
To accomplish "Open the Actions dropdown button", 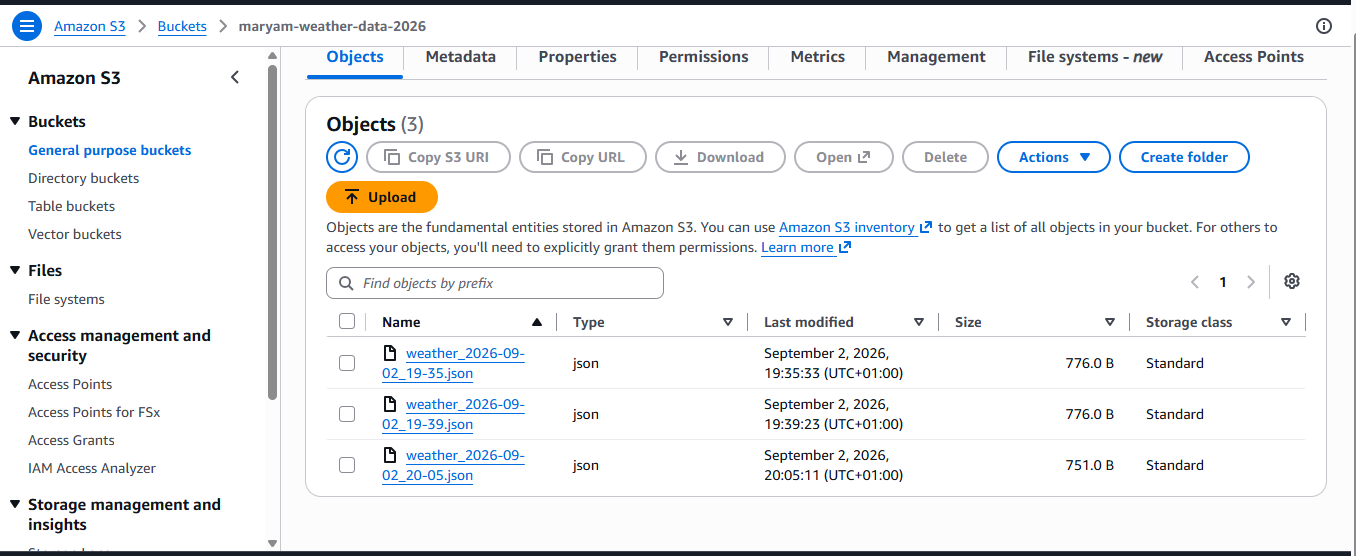I will (x=1054, y=157).
